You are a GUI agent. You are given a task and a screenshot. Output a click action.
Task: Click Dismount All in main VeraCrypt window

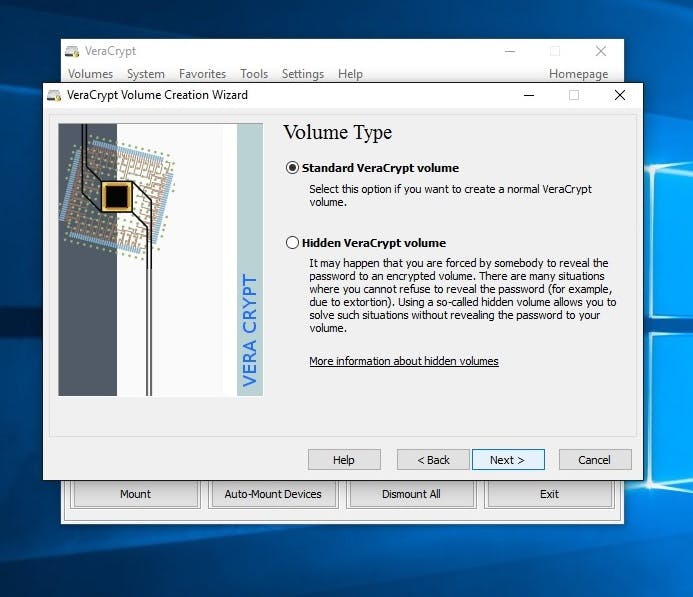tap(411, 494)
